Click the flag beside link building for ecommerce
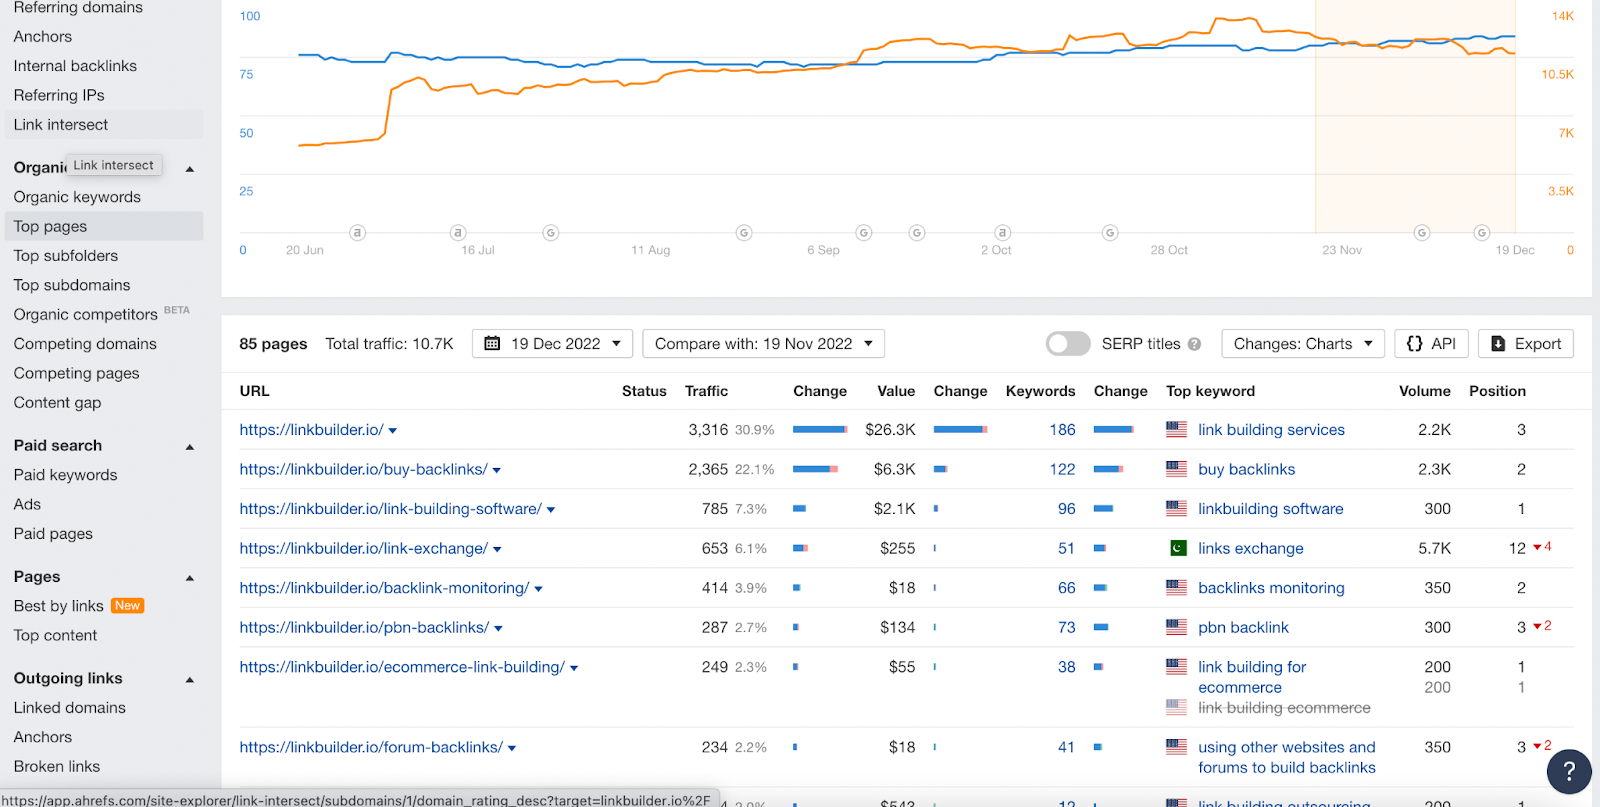 pos(1176,667)
